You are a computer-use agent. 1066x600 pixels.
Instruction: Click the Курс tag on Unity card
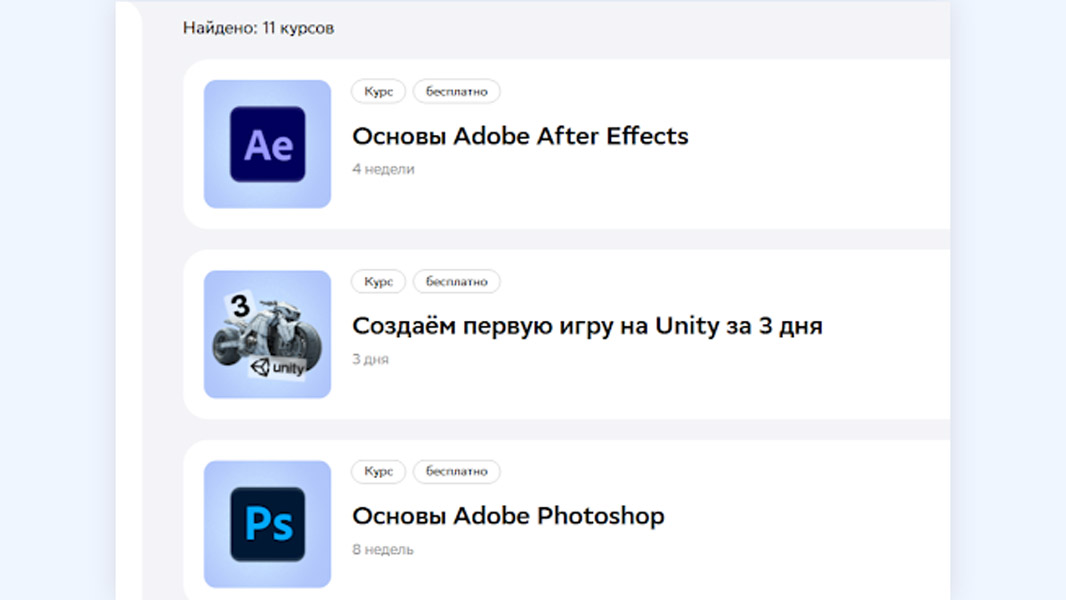click(378, 281)
